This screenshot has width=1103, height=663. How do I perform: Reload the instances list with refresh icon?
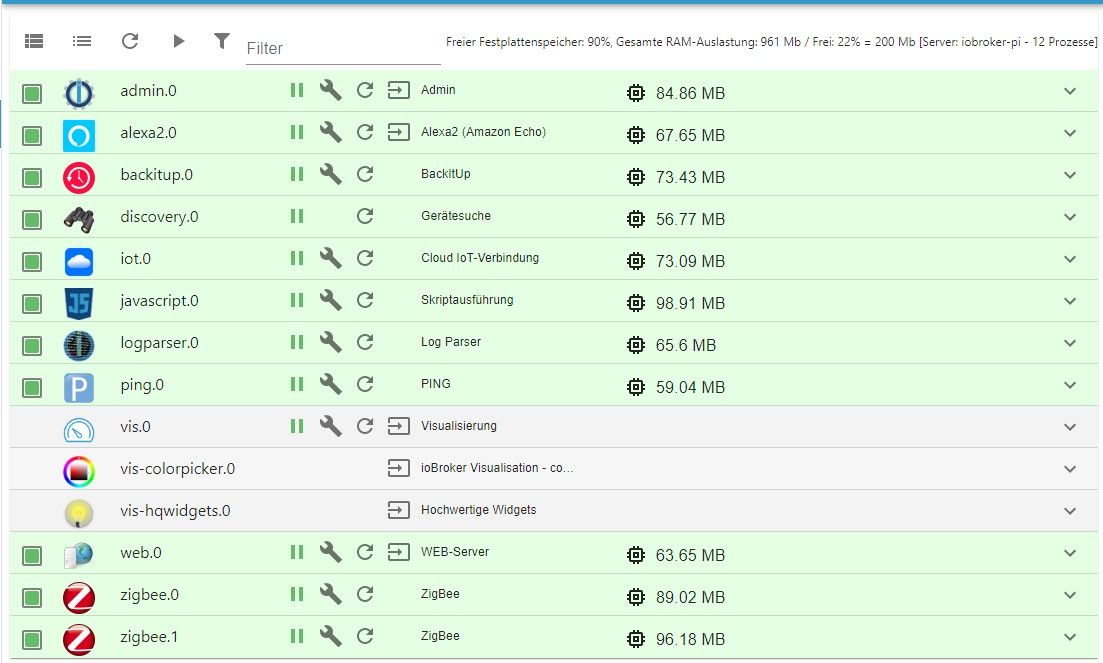(x=130, y=41)
